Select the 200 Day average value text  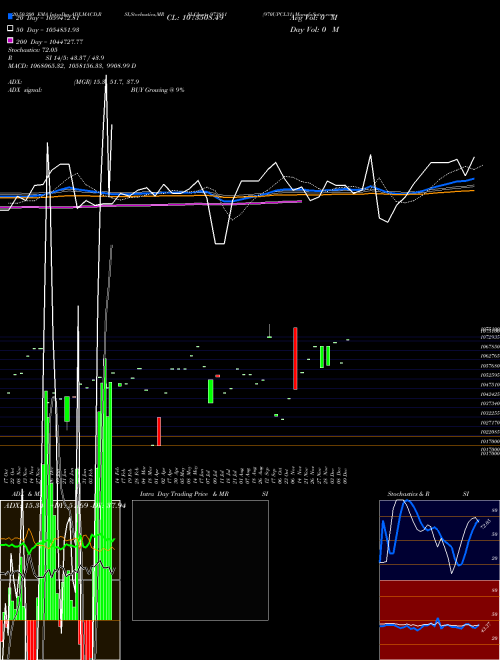pyautogui.click(x=49, y=42)
